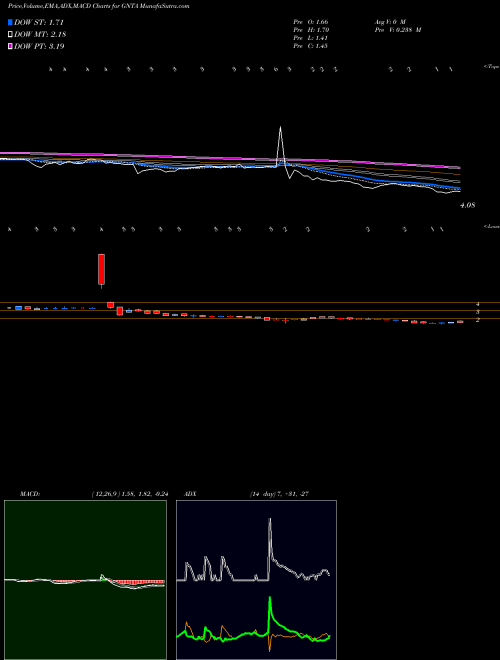Click the 'ADX' panel heading
Screen dimensions: 500x660
[x=190, y=493]
